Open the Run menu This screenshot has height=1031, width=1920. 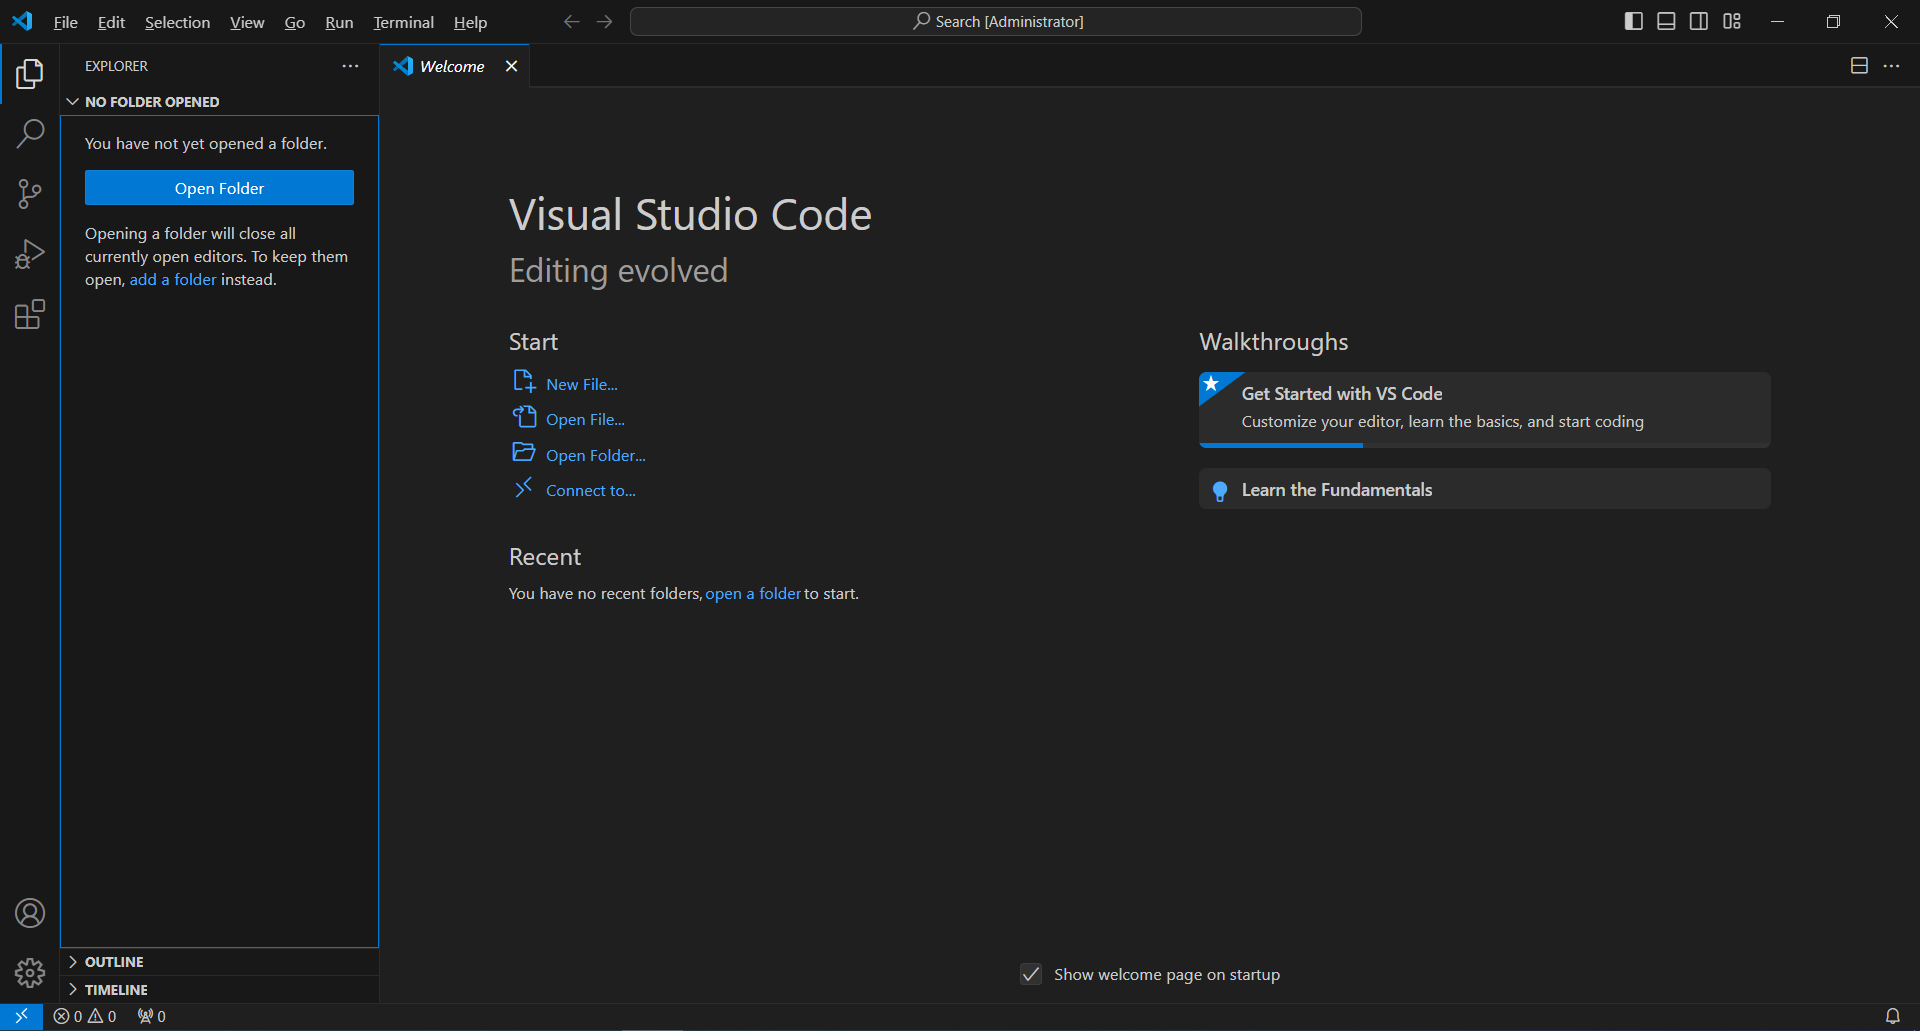(x=339, y=22)
